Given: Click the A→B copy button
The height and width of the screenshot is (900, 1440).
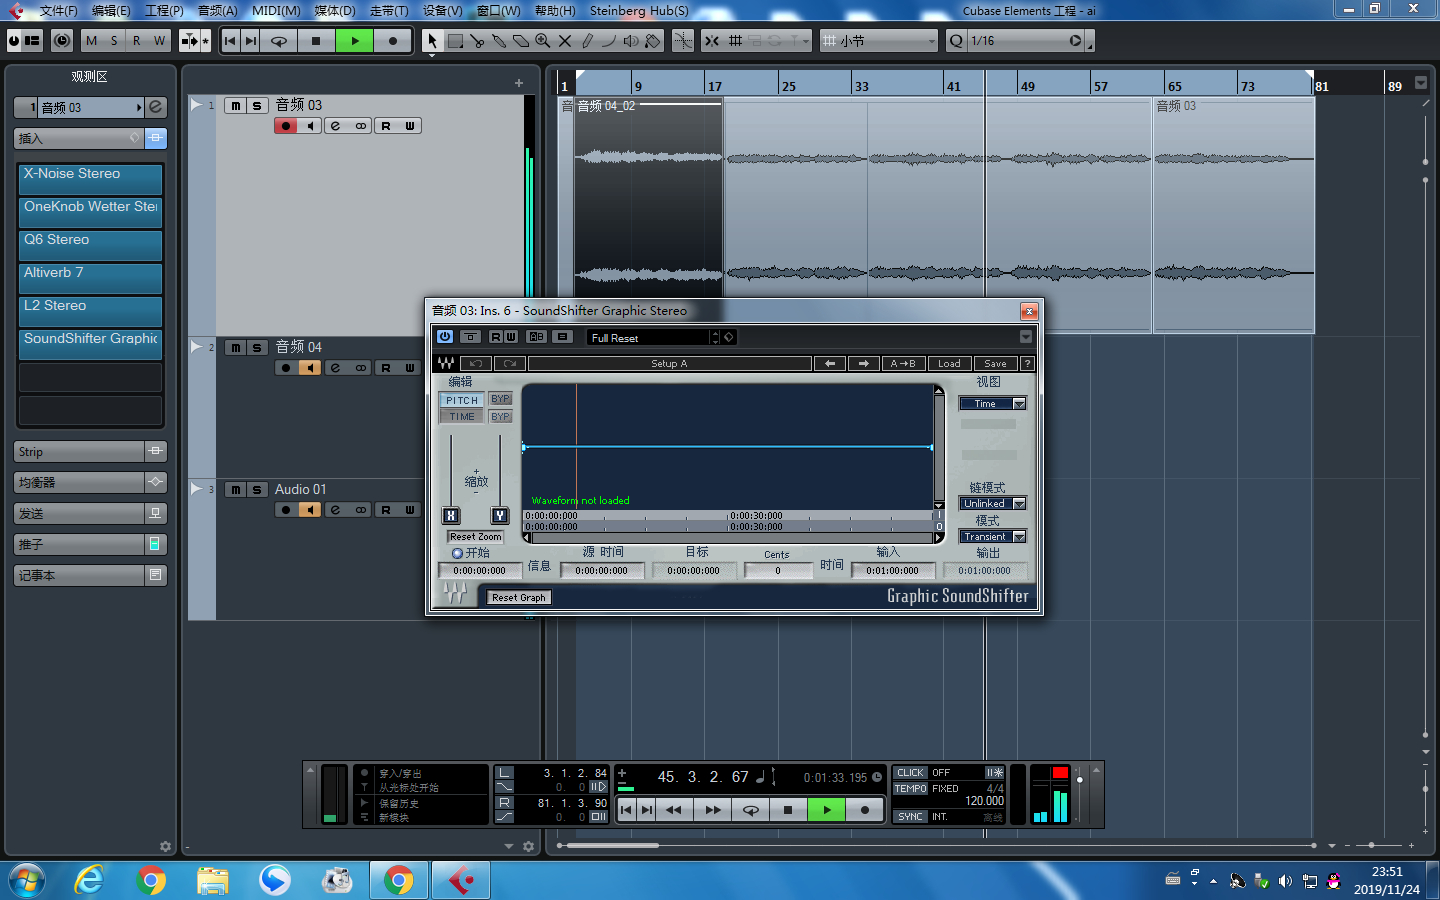Looking at the screenshot, I should (903, 364).
